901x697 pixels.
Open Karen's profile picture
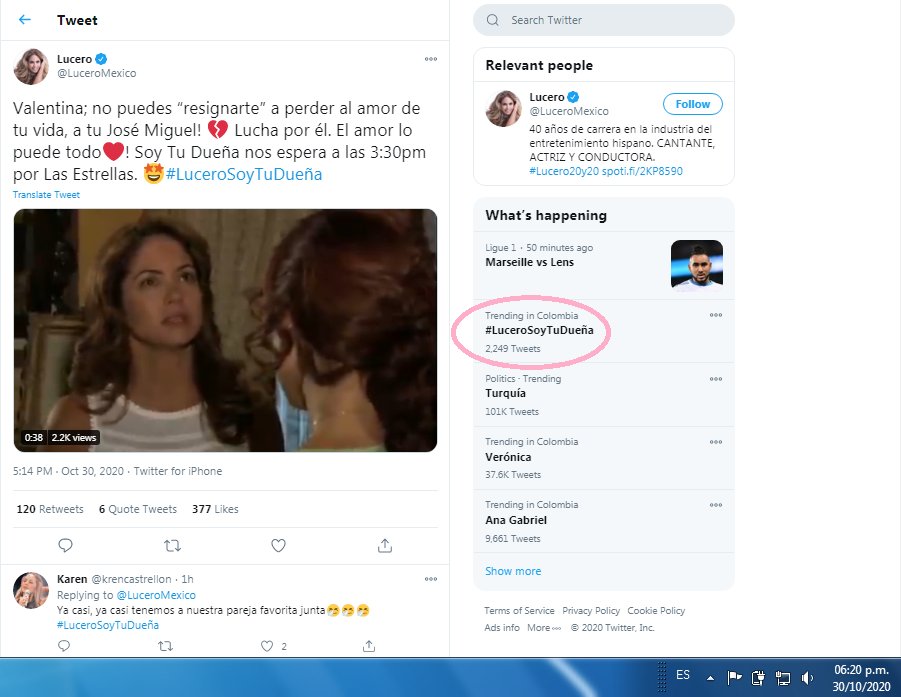click(31, 590)
